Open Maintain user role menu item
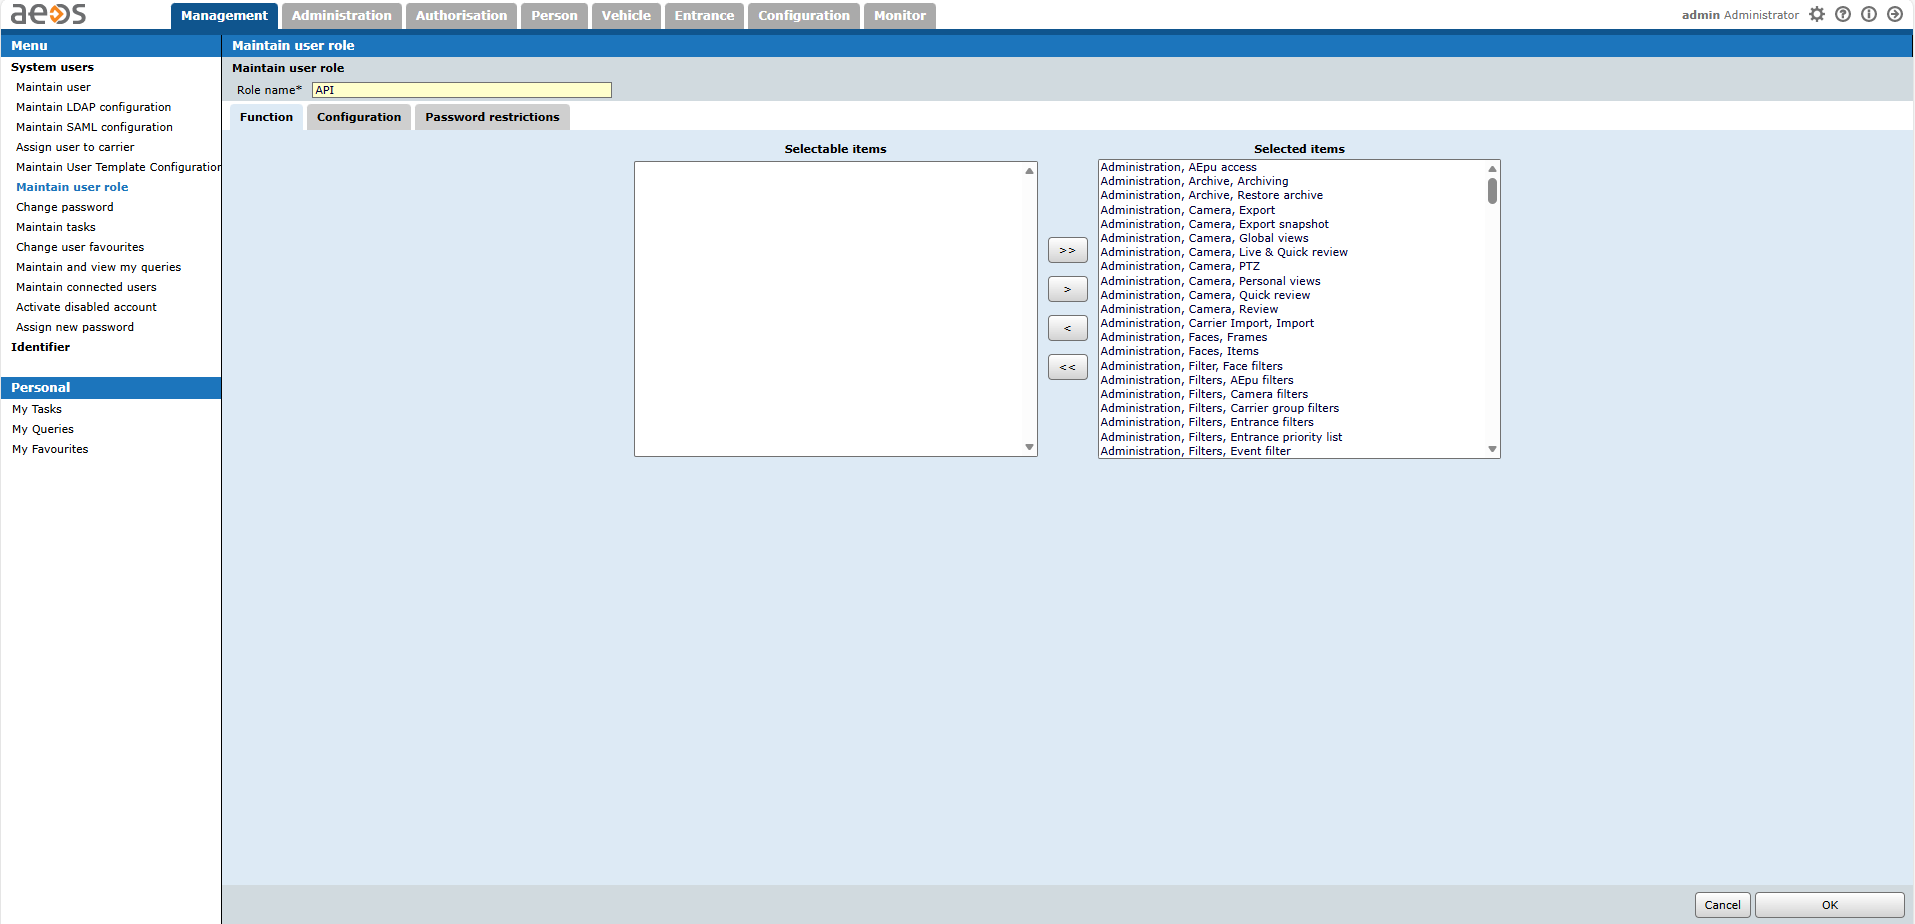 (72, 187)
